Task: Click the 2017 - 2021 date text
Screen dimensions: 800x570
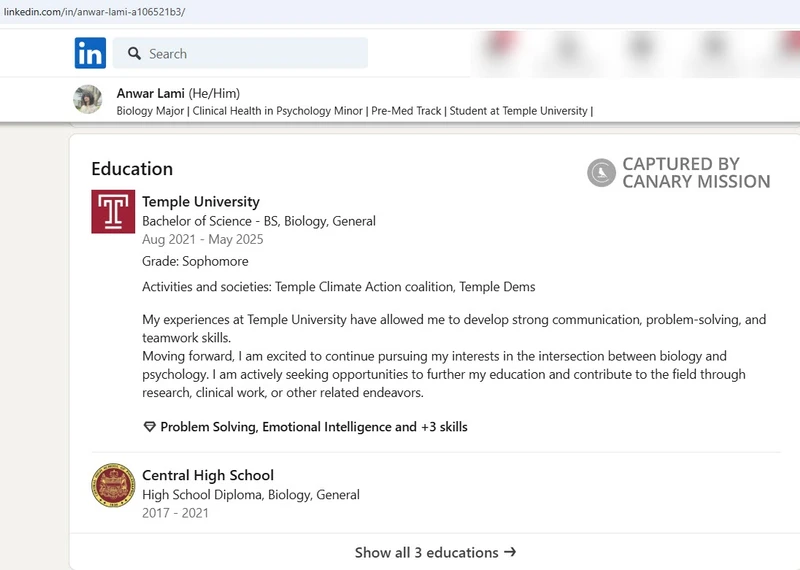Action: coord(176,513)
